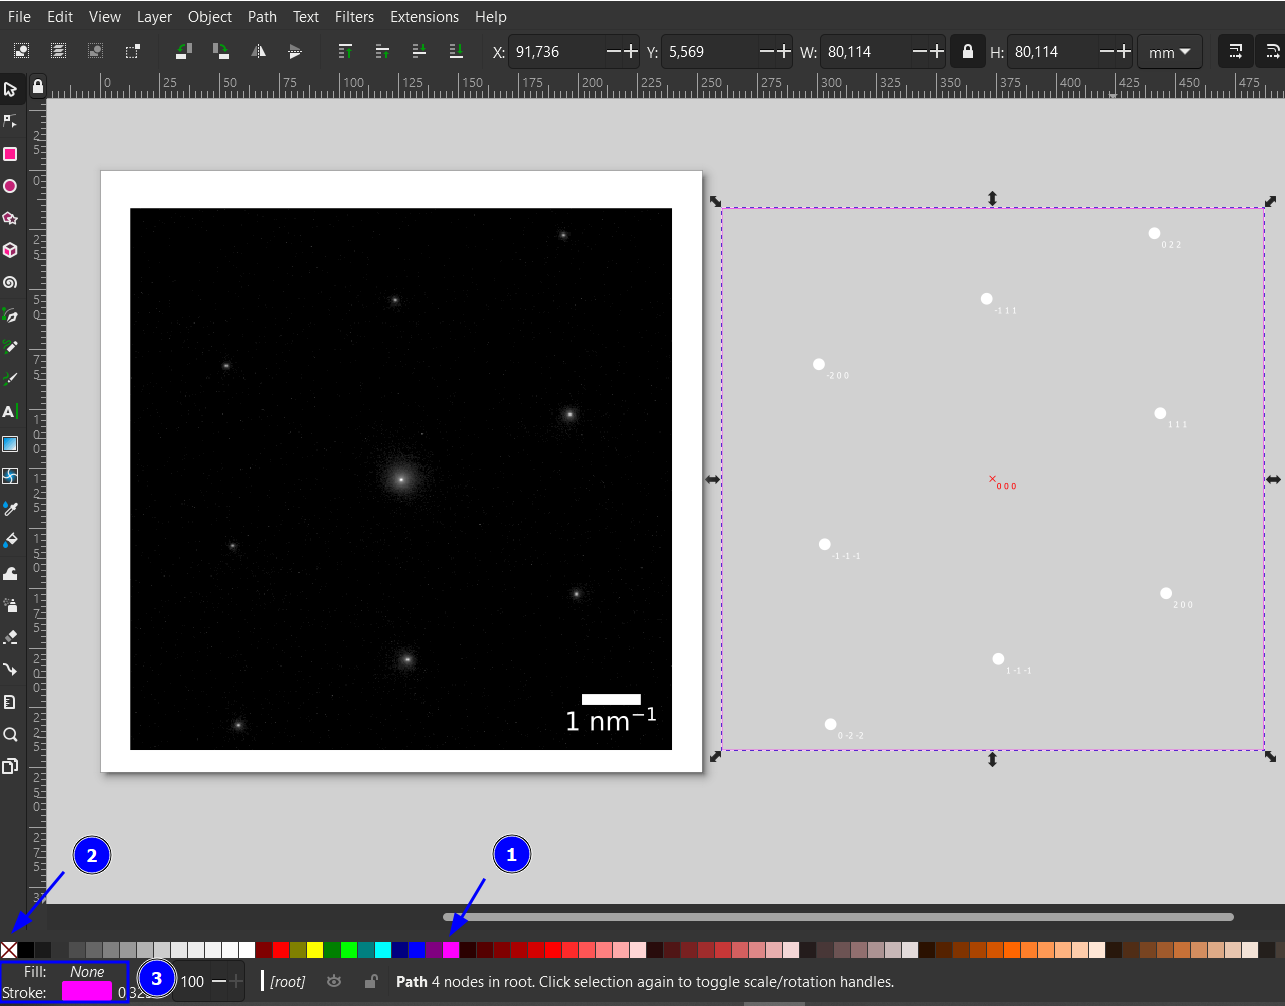This screenshot has height=1006, width=1285.
Task: Raise selection one step
Action: point(382,51)
